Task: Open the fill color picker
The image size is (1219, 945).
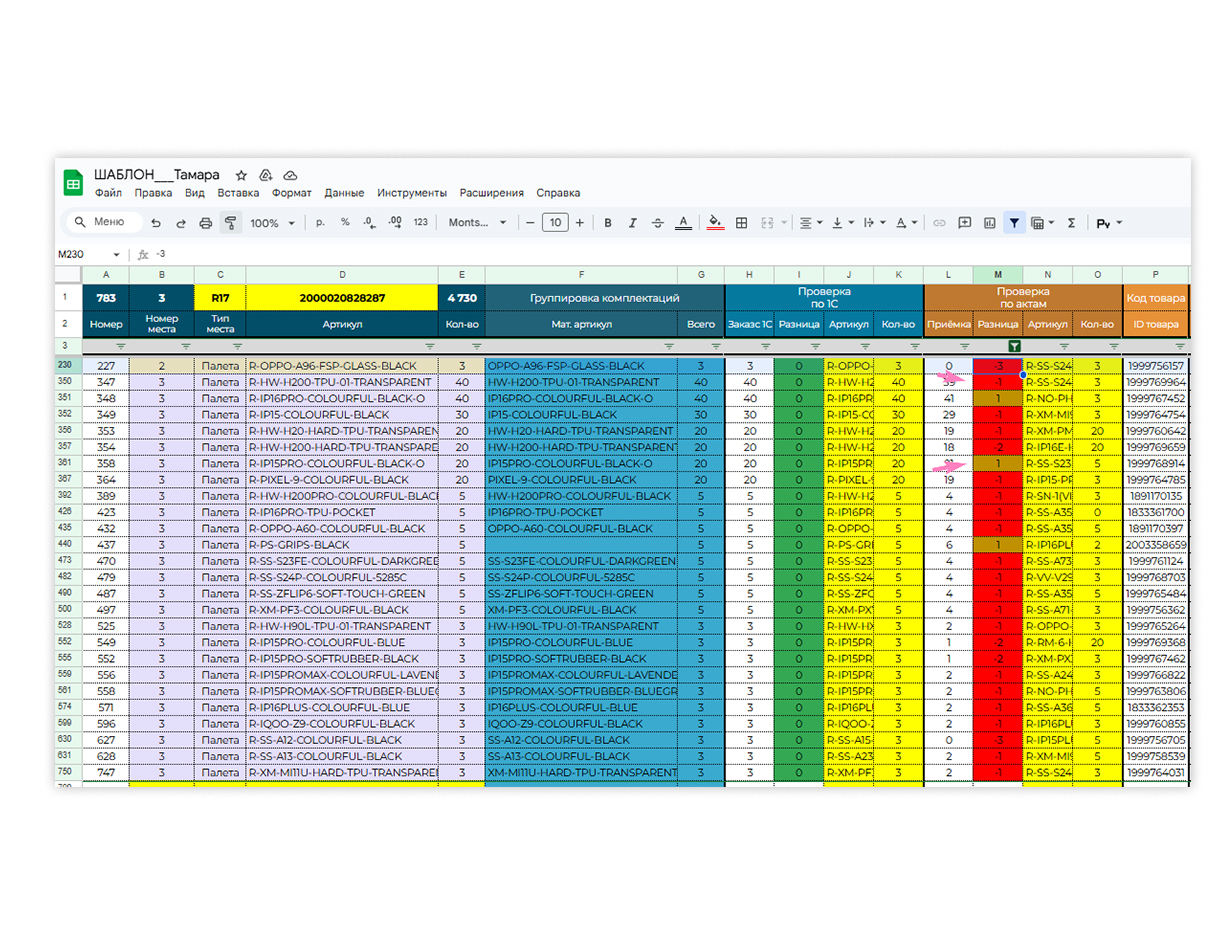Action: point(714,223)
